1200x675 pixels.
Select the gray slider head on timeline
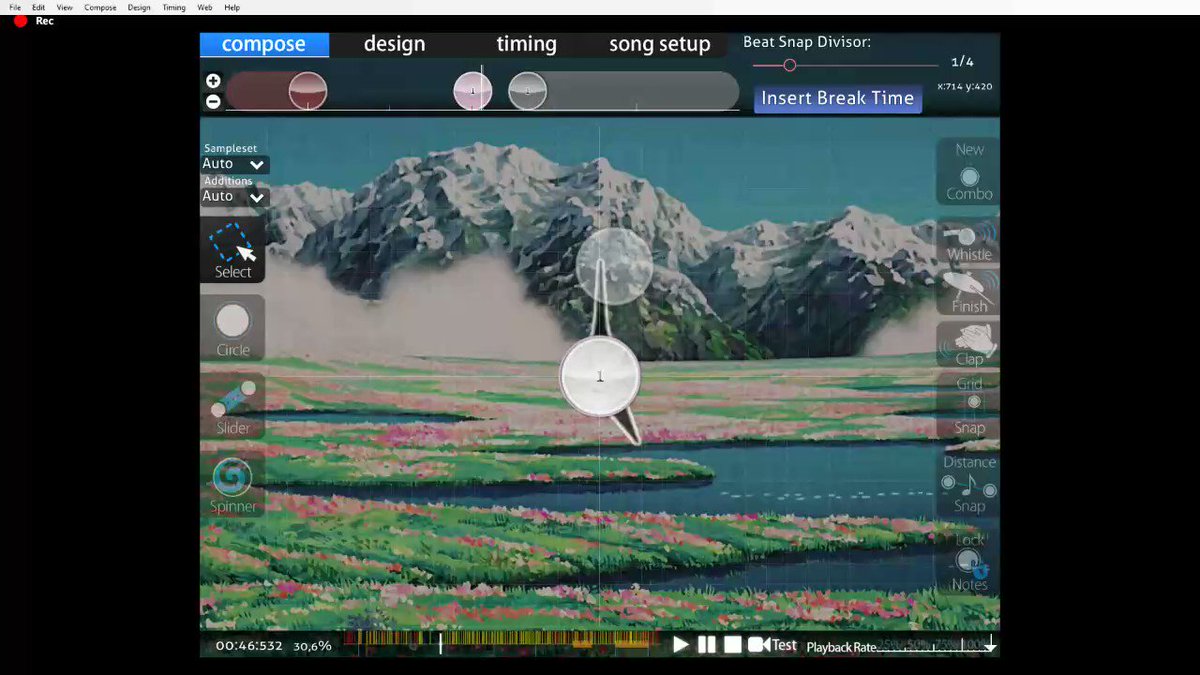pos(527,91)
